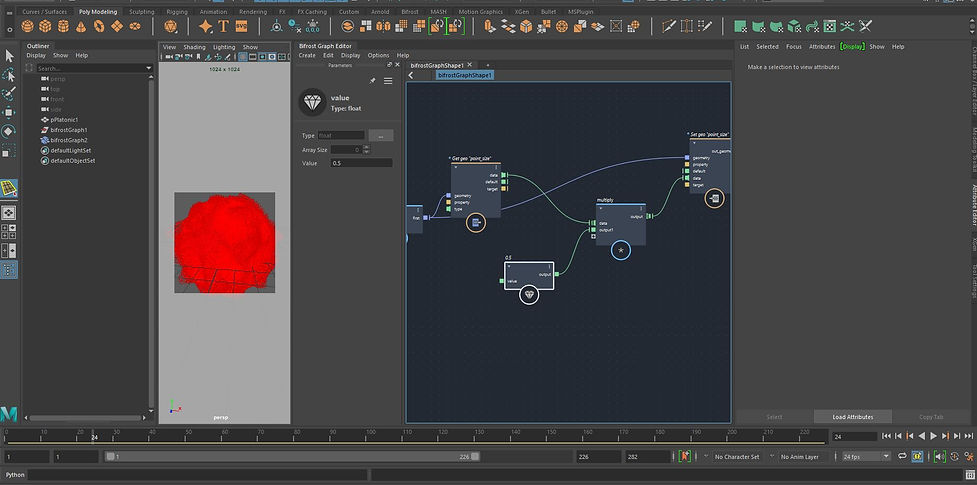
Task: Click the Super Shapes star icon
Action: [x=205, y=26]
